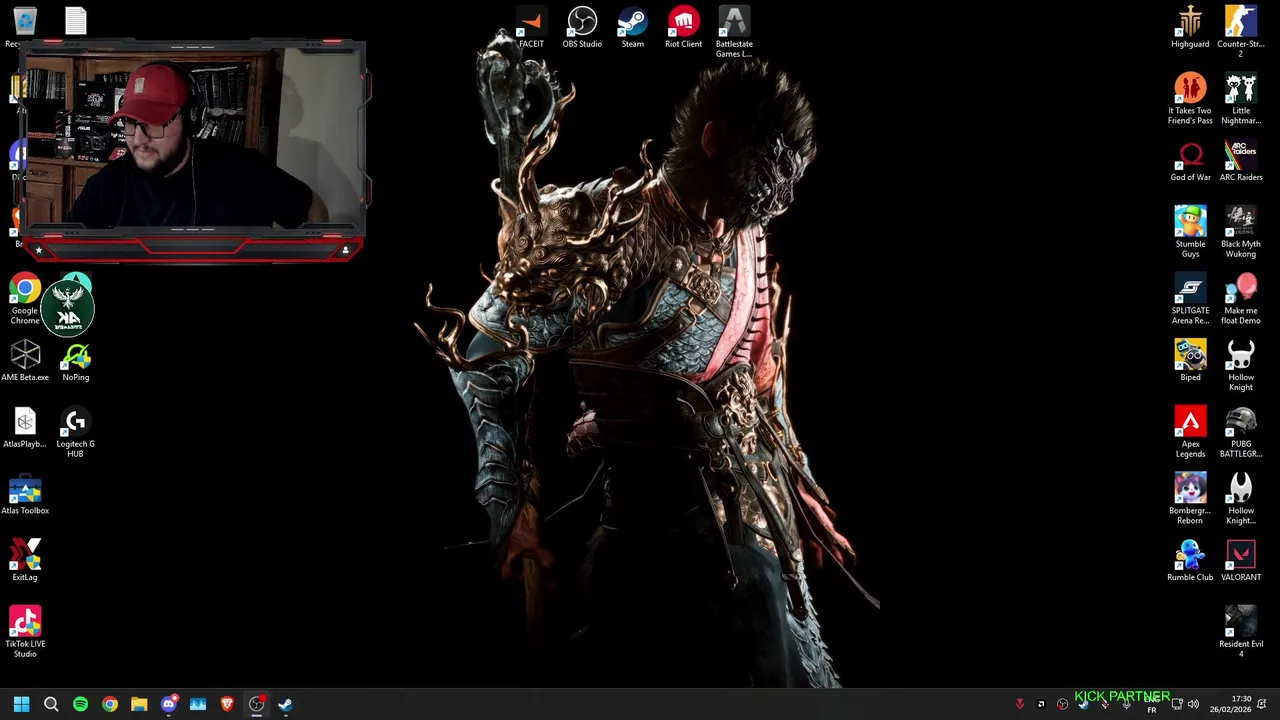Select the Hollow Knight Silksong icon
The width and height of the screenshot is (1280, 720).
(x=1241, y=498)
